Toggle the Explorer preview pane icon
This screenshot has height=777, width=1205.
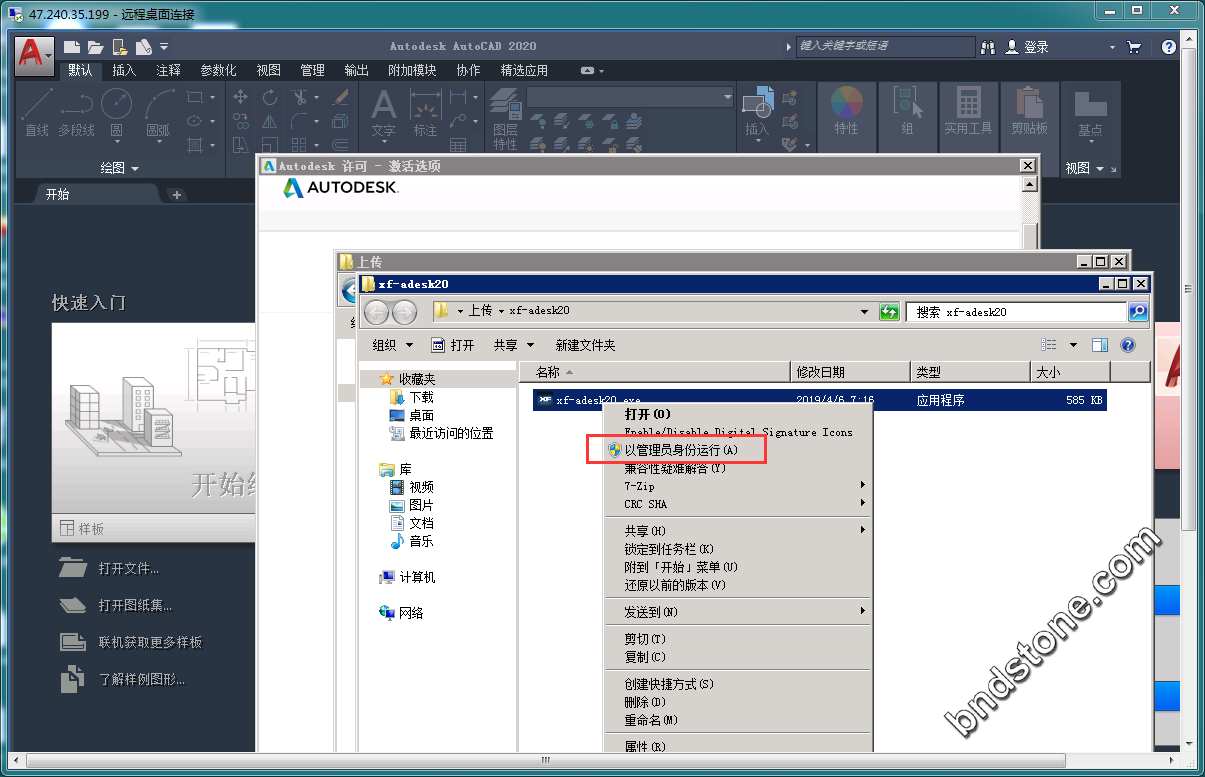1100,345
